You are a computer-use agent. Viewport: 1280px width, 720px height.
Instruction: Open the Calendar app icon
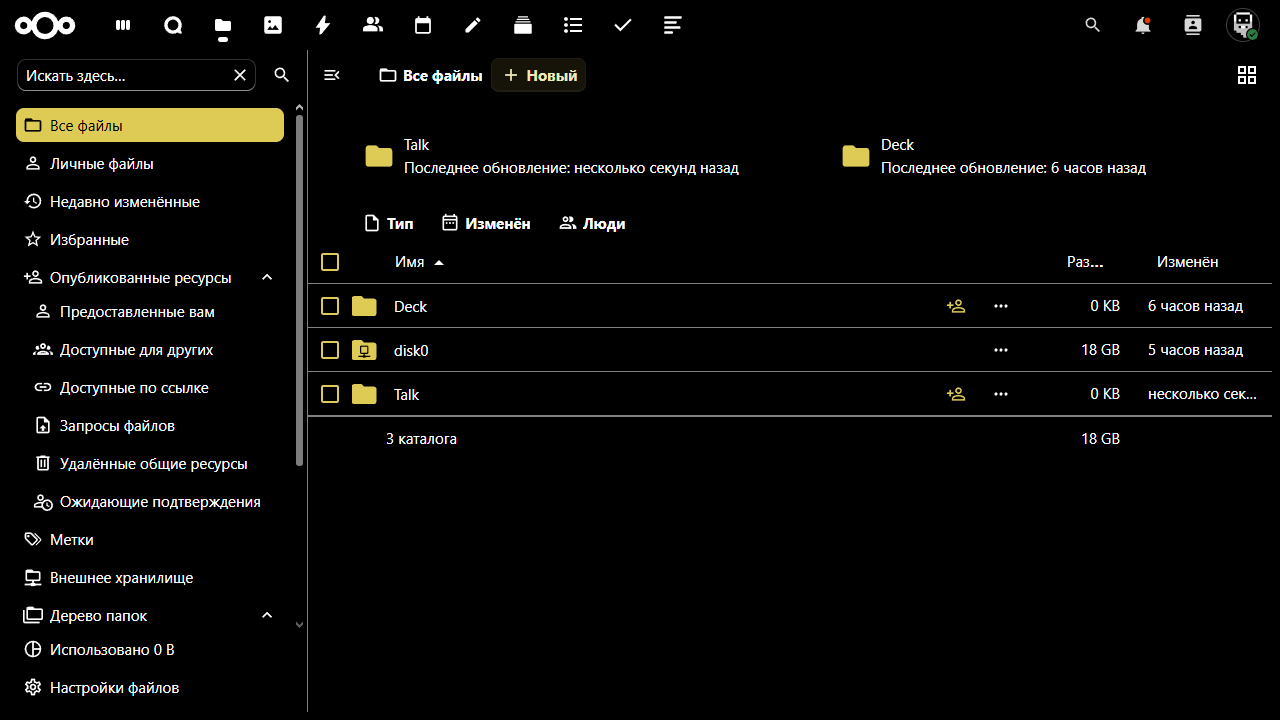click(x=422, y=25)
